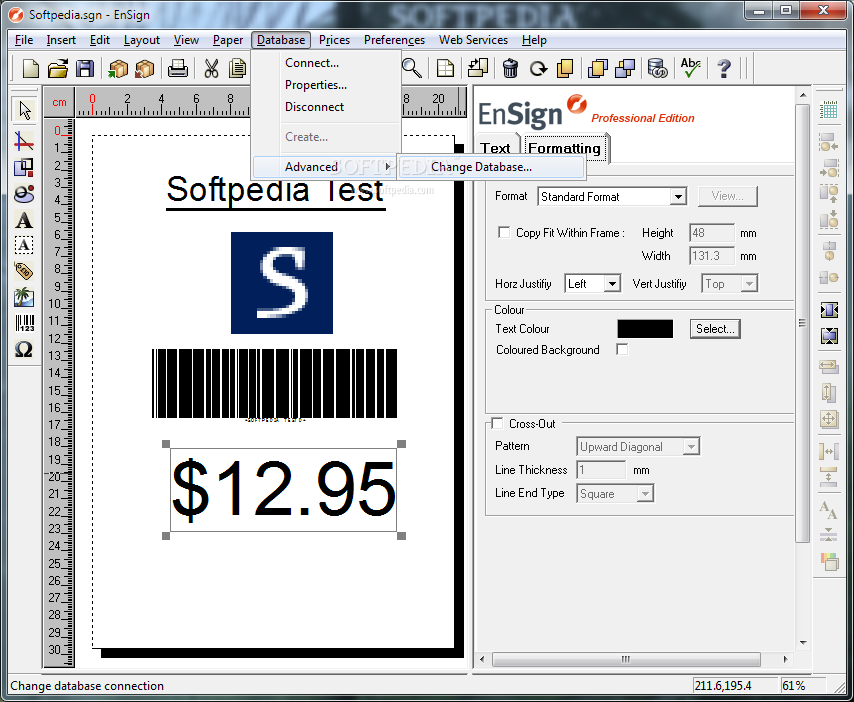Open the Prices menu

point(334,40)
